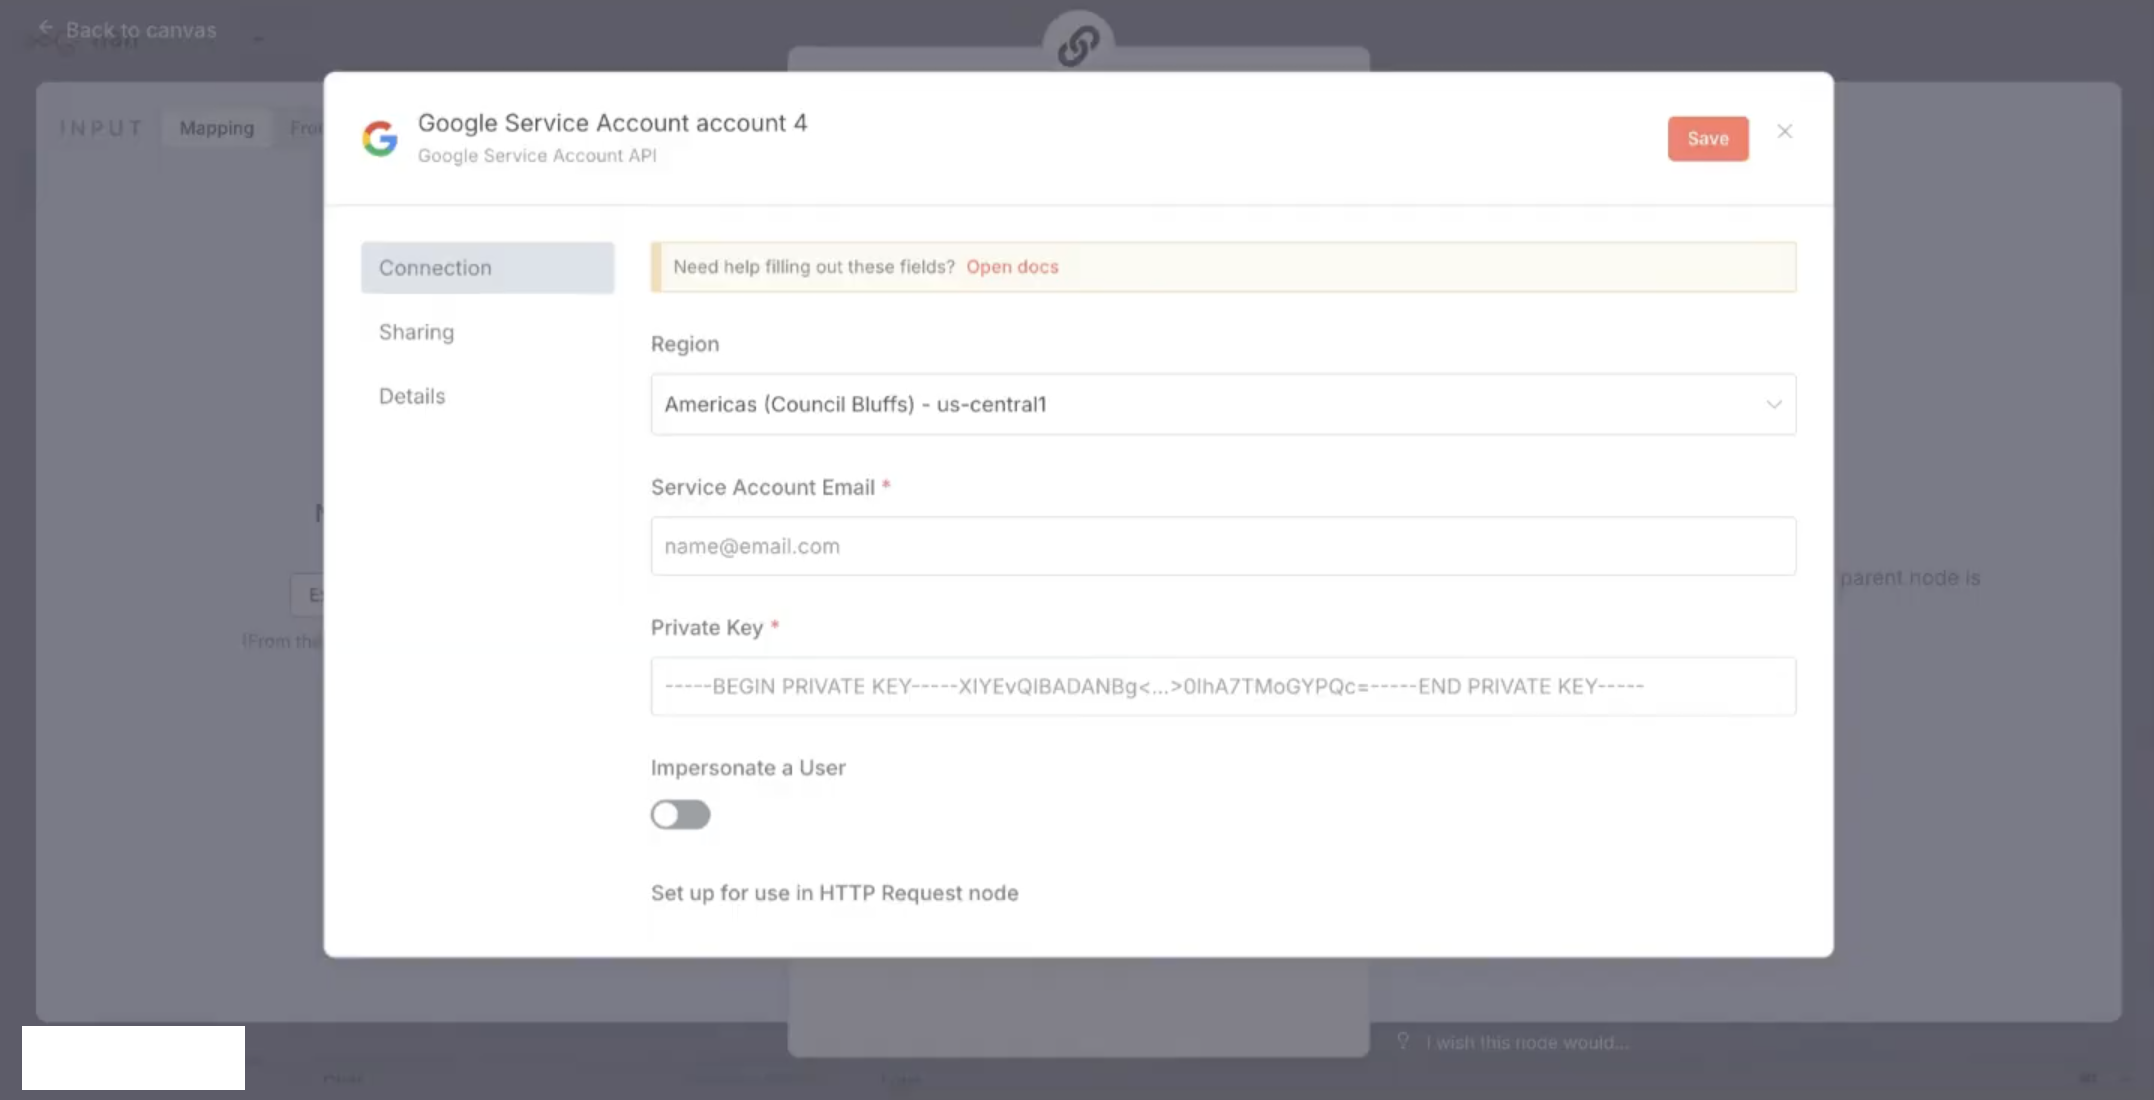Click the link chain icon above modal
Viewport: 2154px width, 1100px height.
(1078, 46)
